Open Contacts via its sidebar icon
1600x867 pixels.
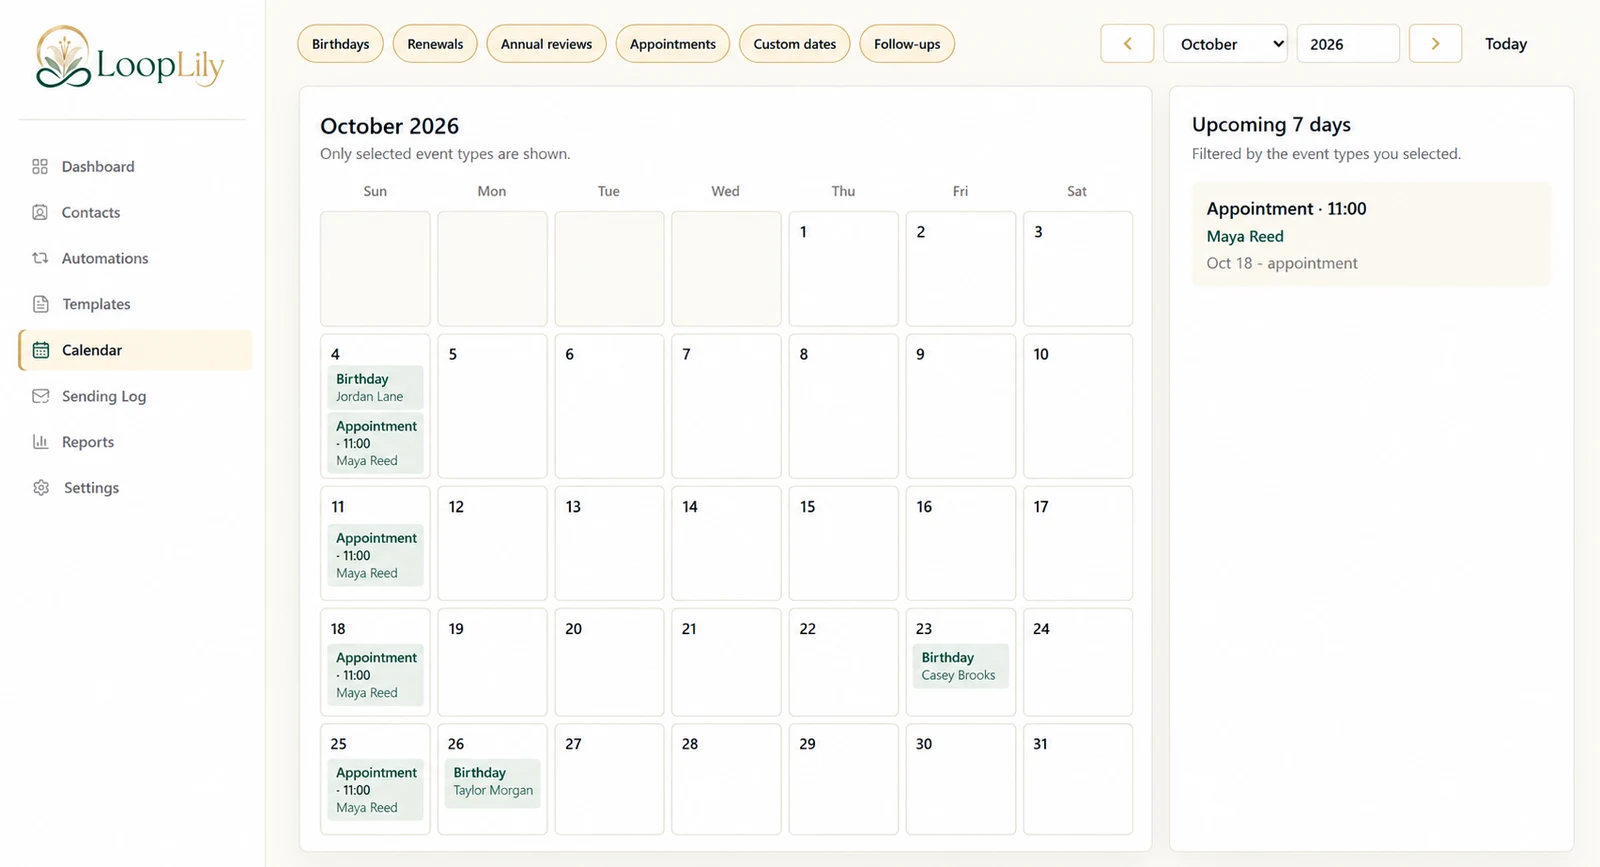[x=40, y=212]
